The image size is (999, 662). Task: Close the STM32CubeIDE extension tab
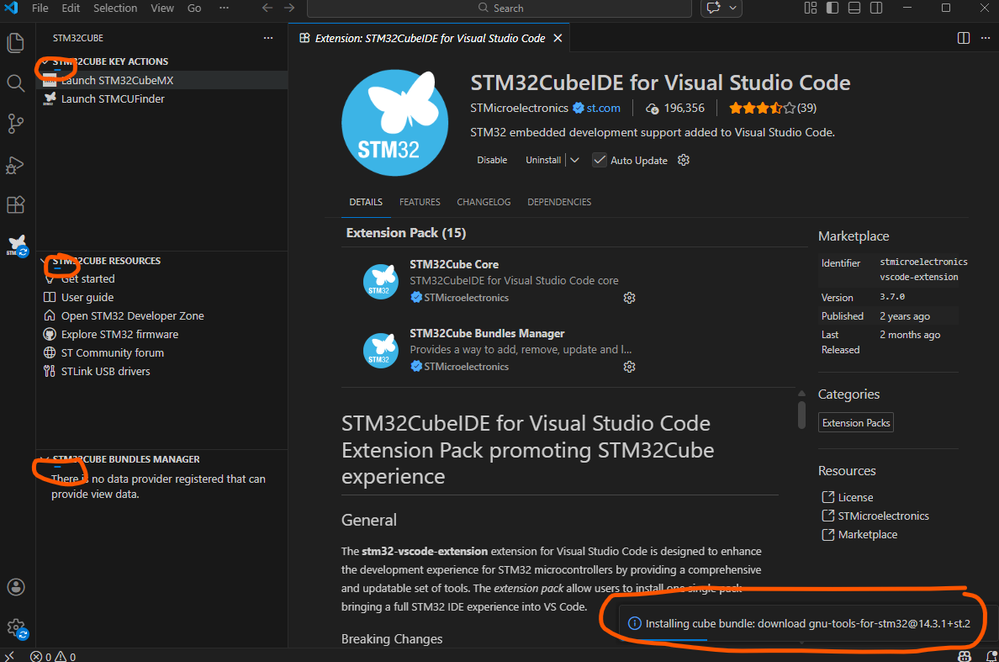tap(557, 38)
